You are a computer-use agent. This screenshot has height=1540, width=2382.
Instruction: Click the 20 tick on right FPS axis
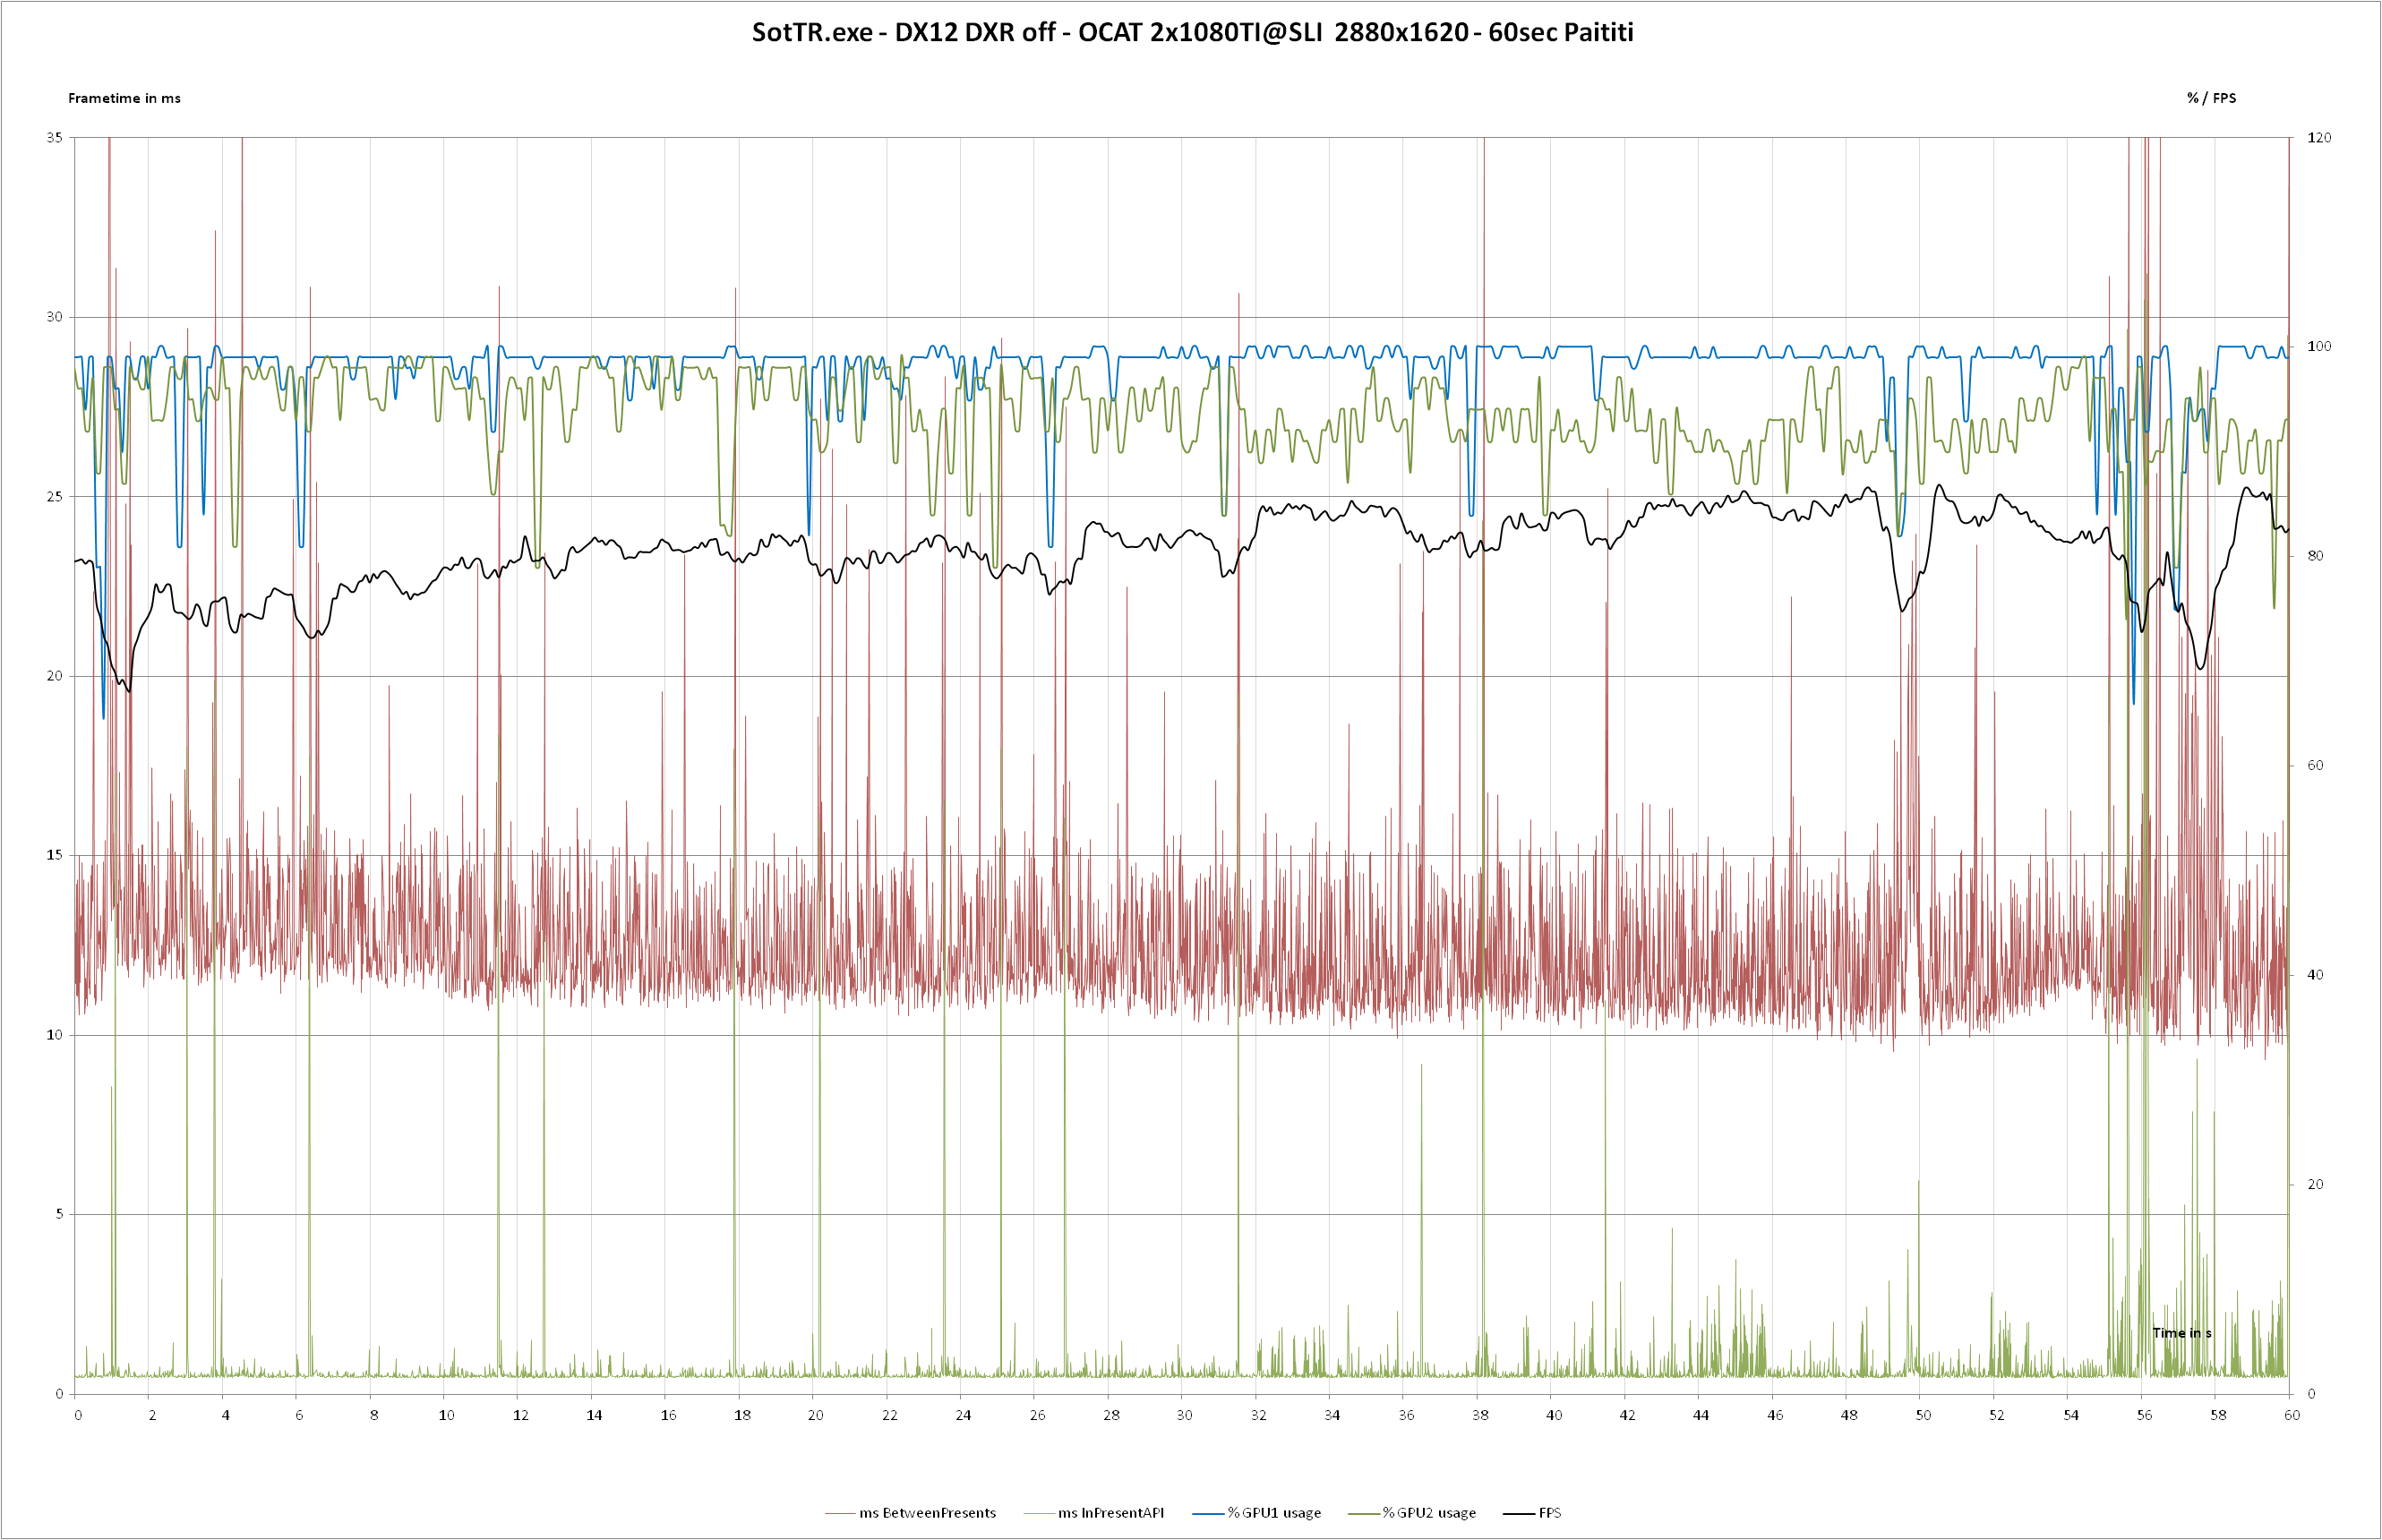coord(2315,1184)
